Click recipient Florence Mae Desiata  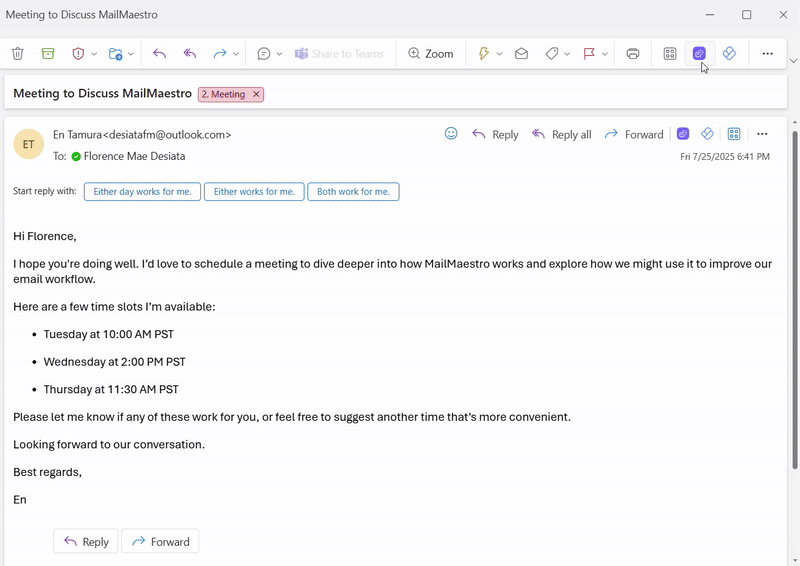[x=134, y=156]
